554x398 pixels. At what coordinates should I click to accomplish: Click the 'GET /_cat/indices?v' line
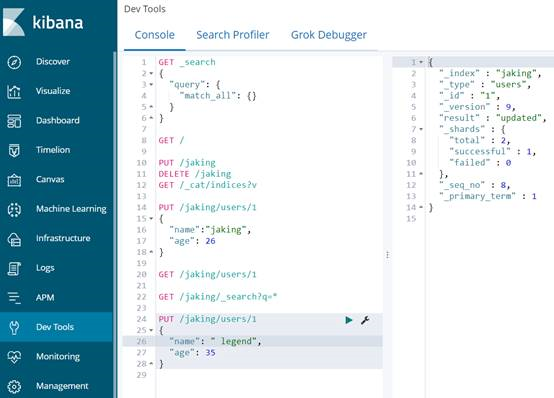point(207,185)
